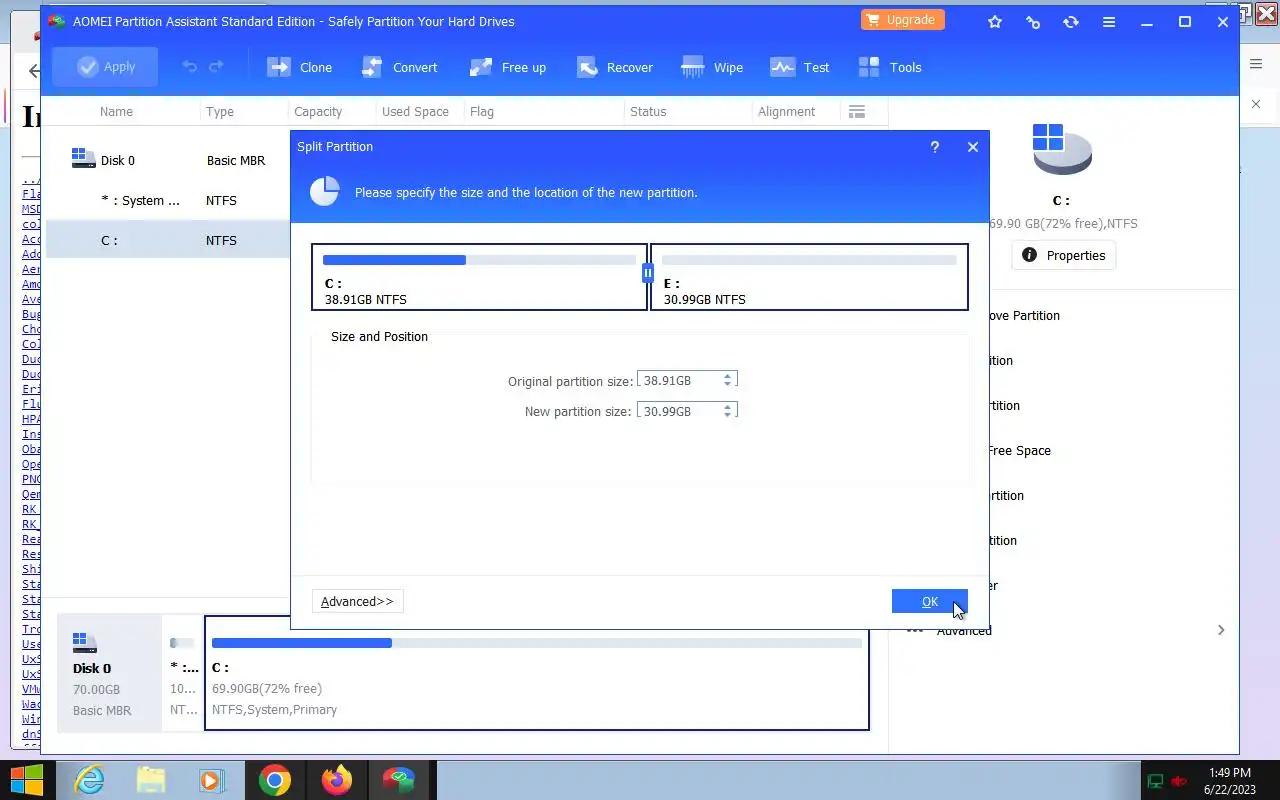Viewport: 1280px width, 800px height.
Task: Open the Recover tool
Action: (x=614, y=67)
